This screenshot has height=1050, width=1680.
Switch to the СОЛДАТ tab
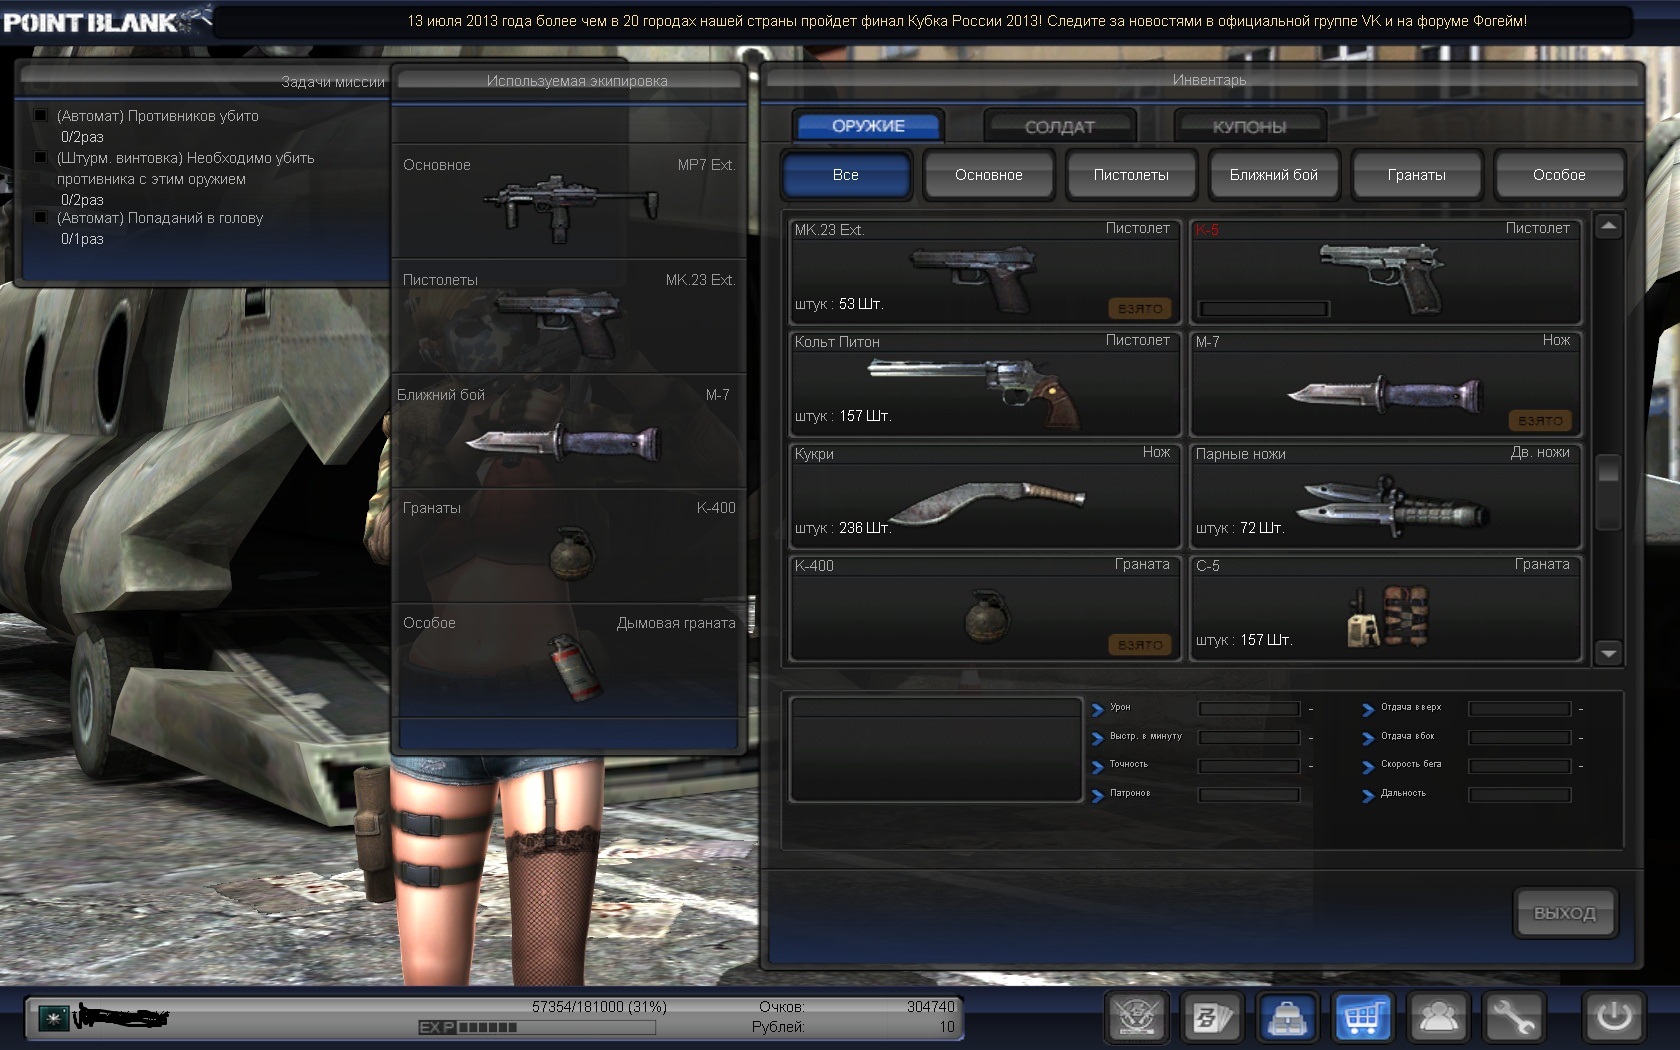pyautogui.click(x=1060, y=127)
